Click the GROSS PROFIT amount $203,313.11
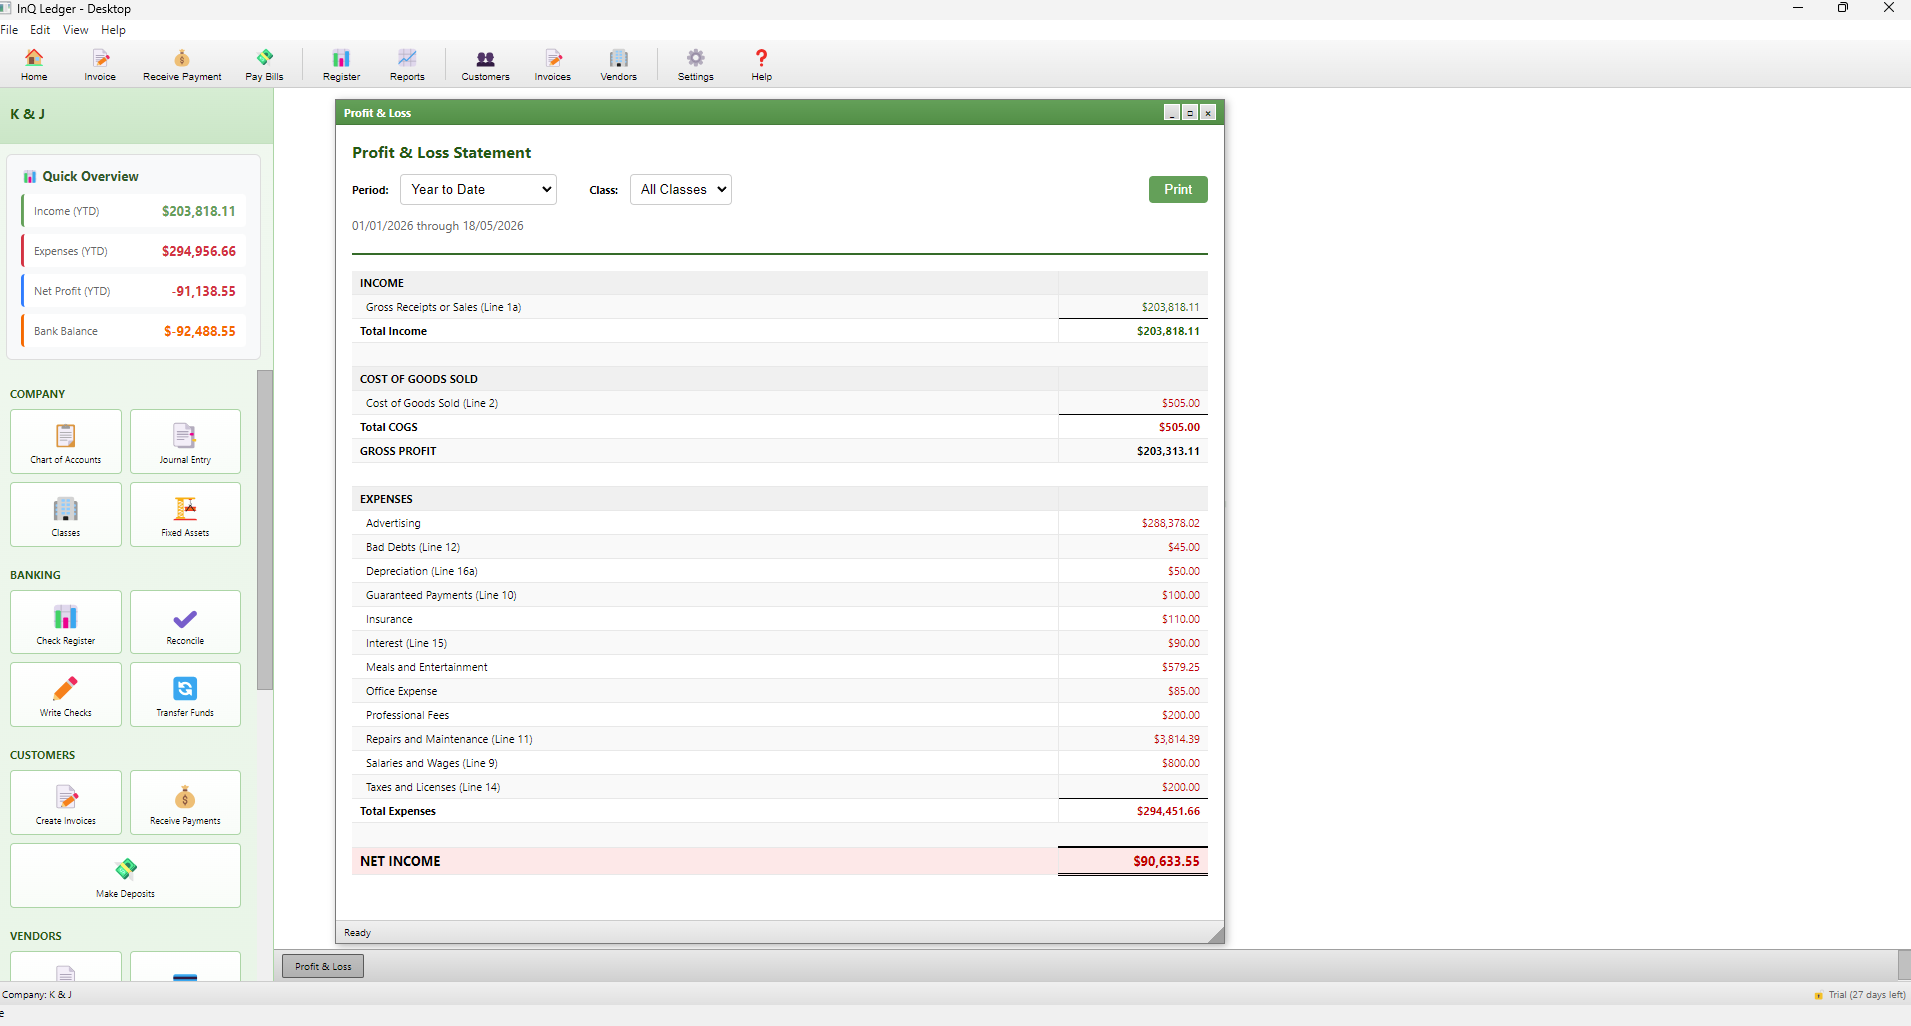Image resolution: width=1911 pixels, height=1026 pixels. pos(1168,451)
